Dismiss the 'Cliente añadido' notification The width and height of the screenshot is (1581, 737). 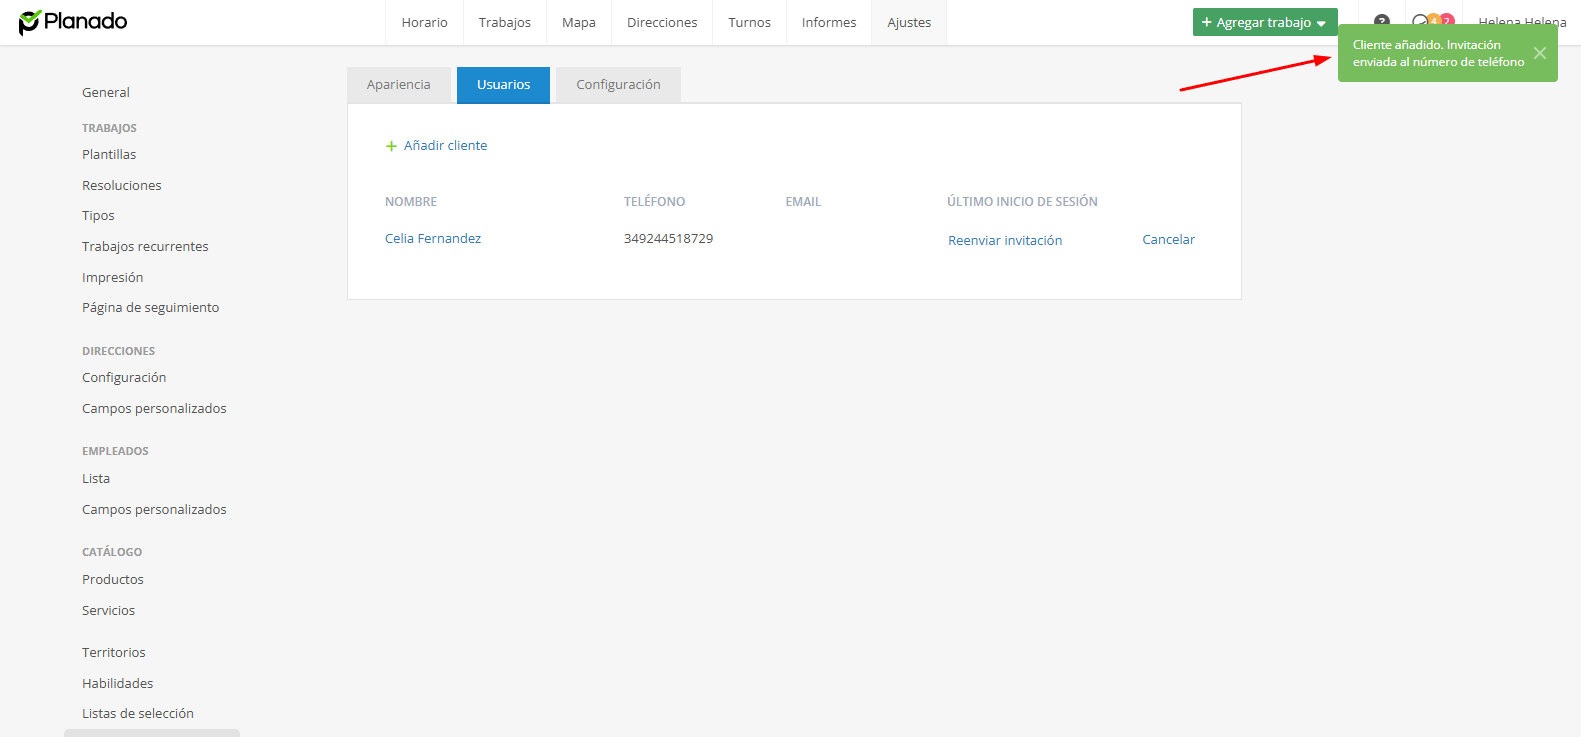pos(1539,53)
